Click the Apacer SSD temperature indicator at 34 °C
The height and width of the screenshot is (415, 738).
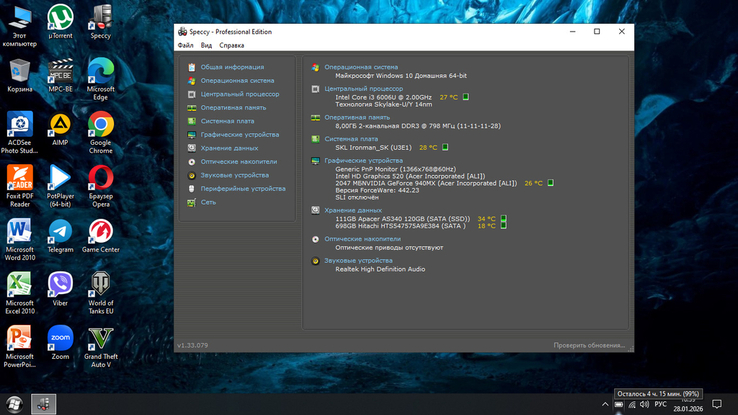(503, 218)
